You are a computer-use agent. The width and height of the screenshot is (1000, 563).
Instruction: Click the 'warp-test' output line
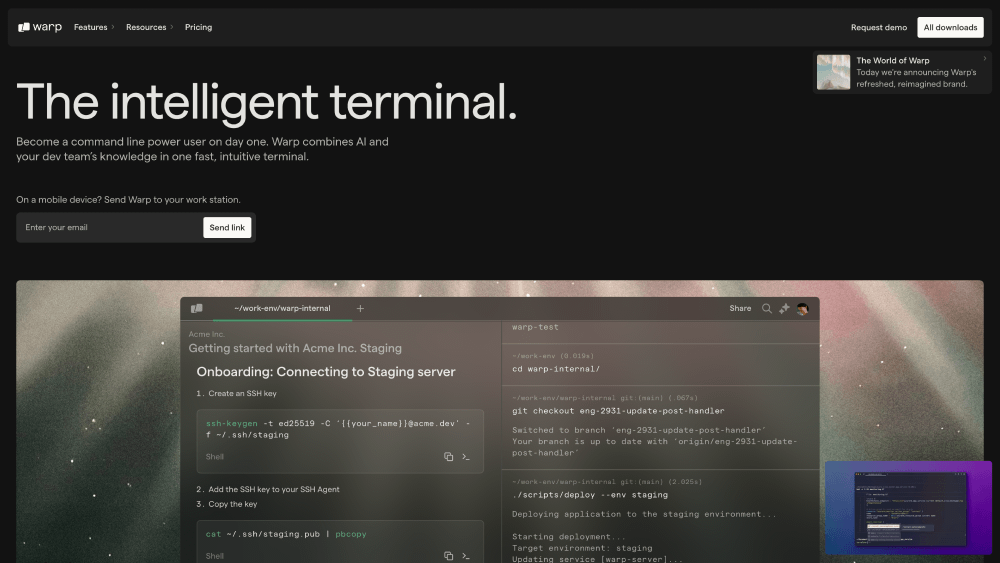[535, 327]
